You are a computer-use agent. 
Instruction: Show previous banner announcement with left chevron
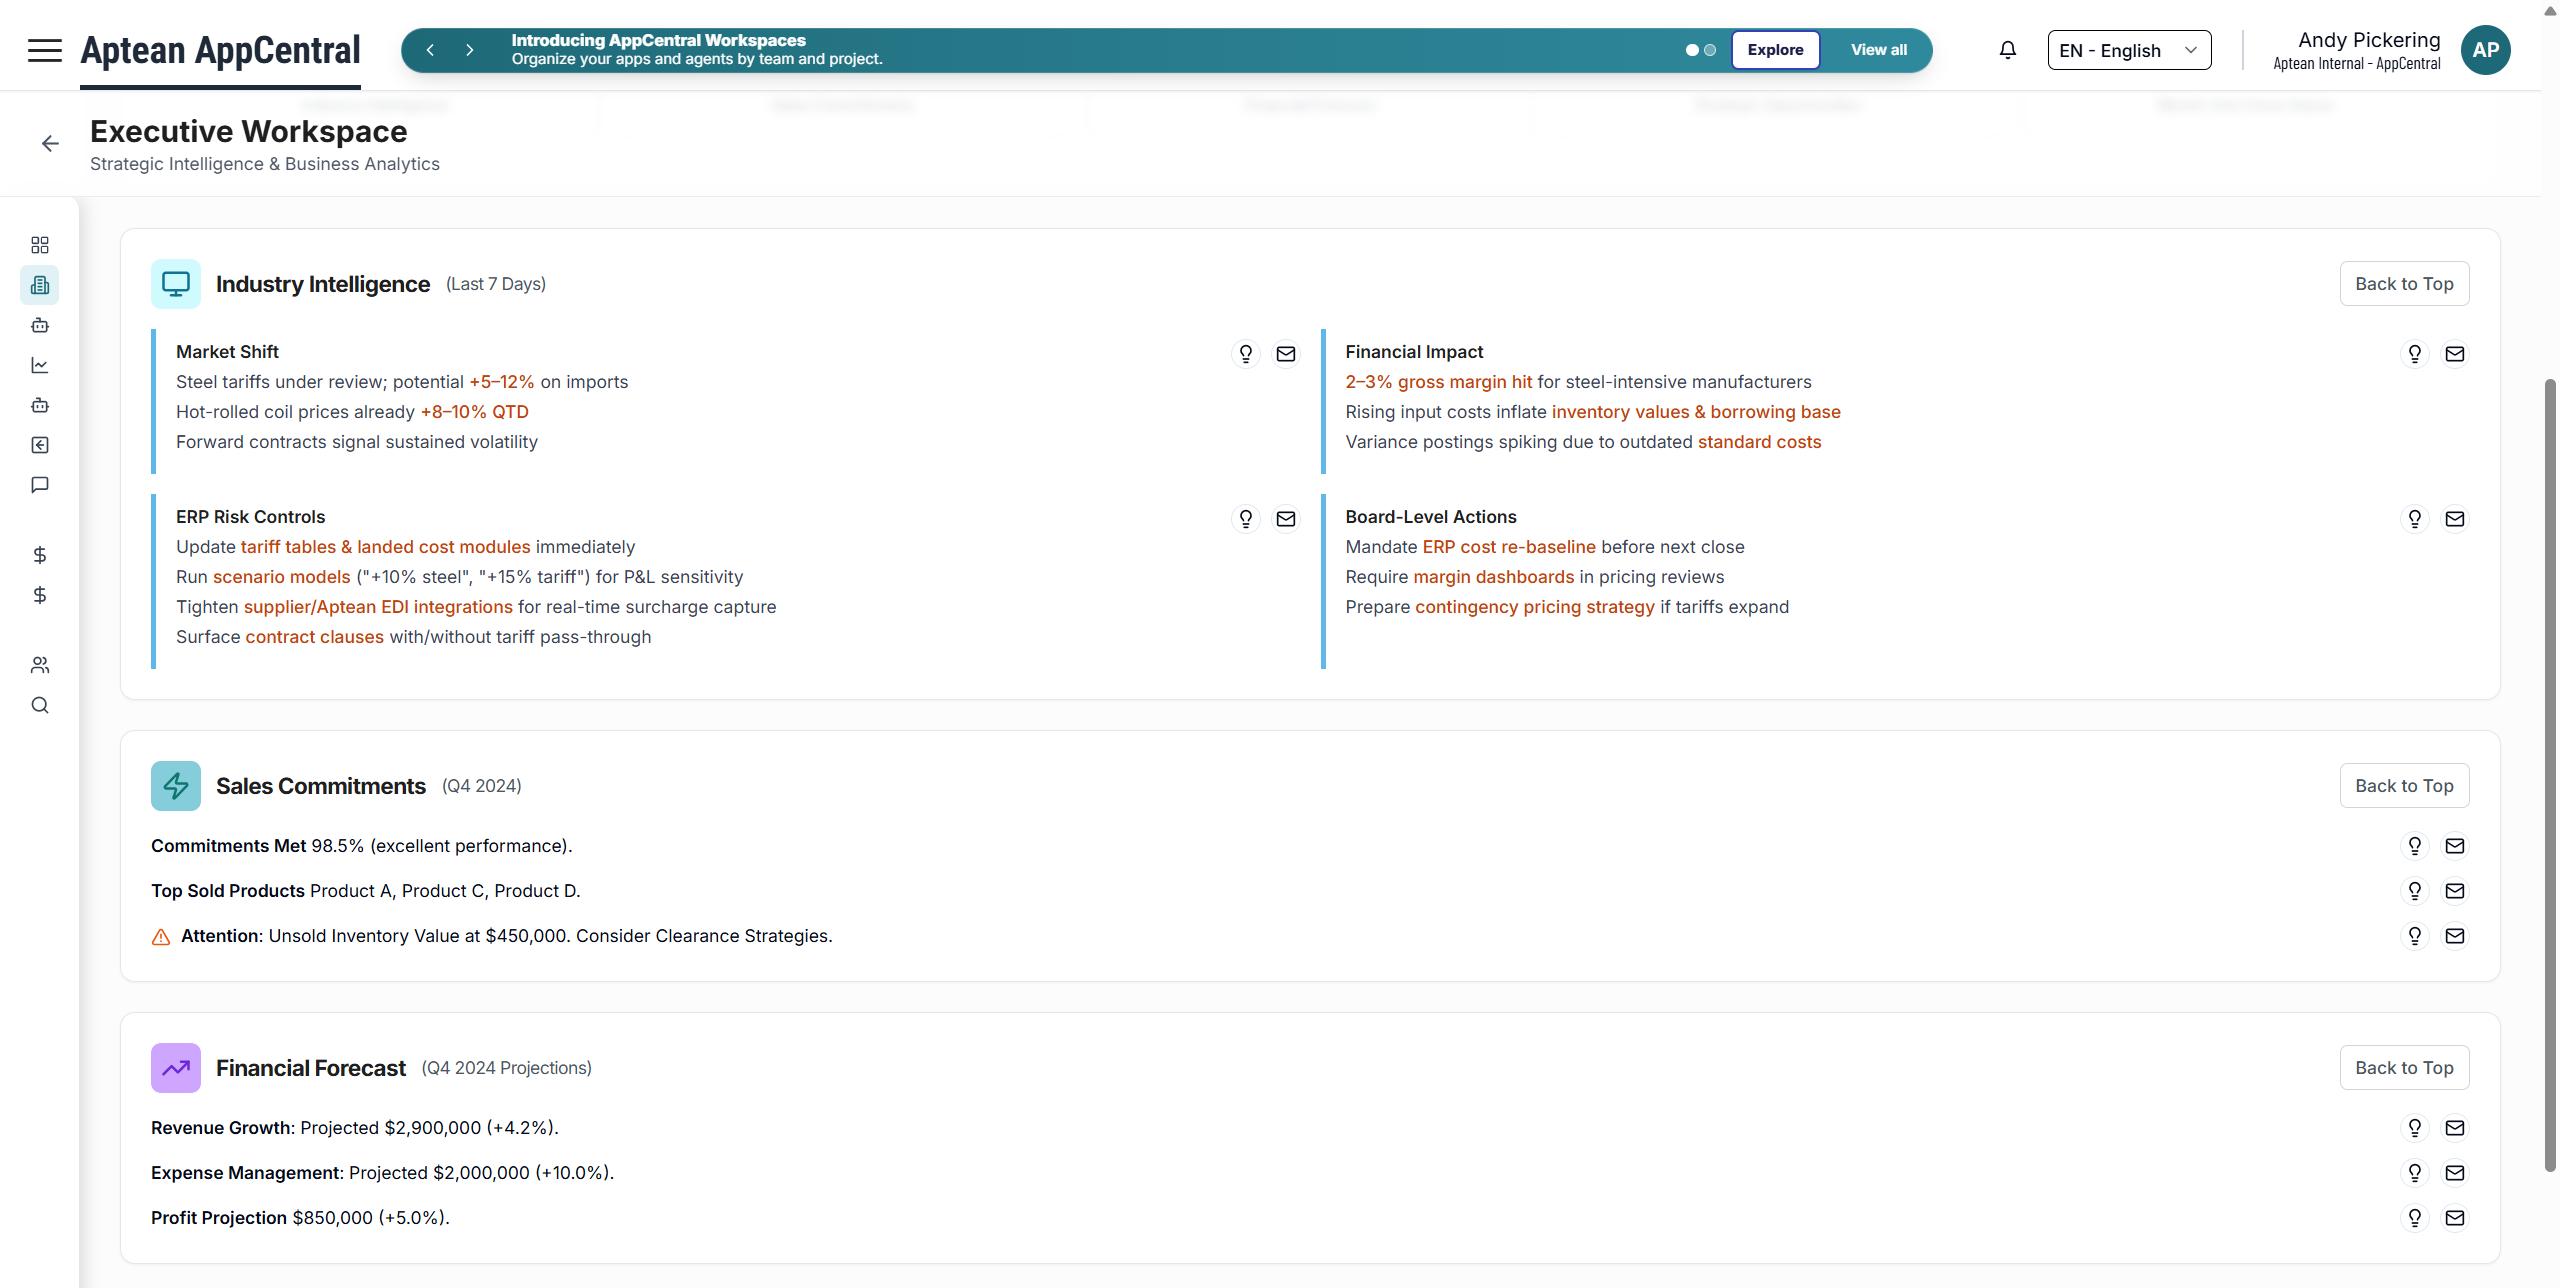430,50
